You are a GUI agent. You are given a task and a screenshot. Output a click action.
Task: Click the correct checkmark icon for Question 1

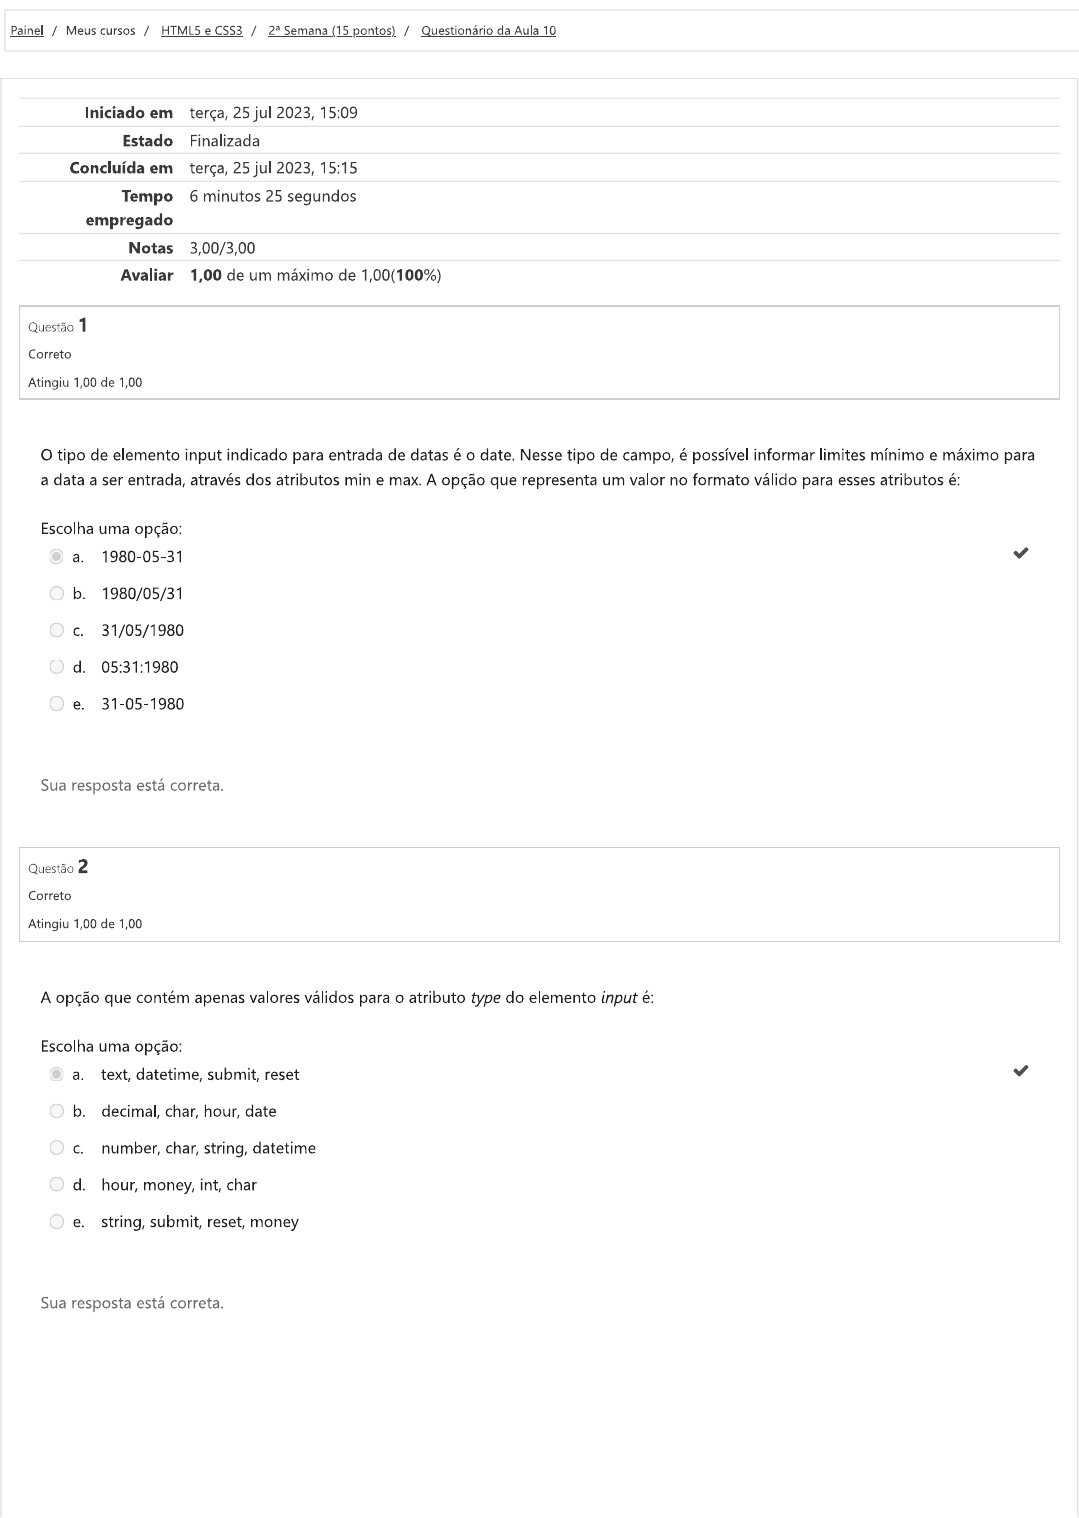(x=1020, y=553)
